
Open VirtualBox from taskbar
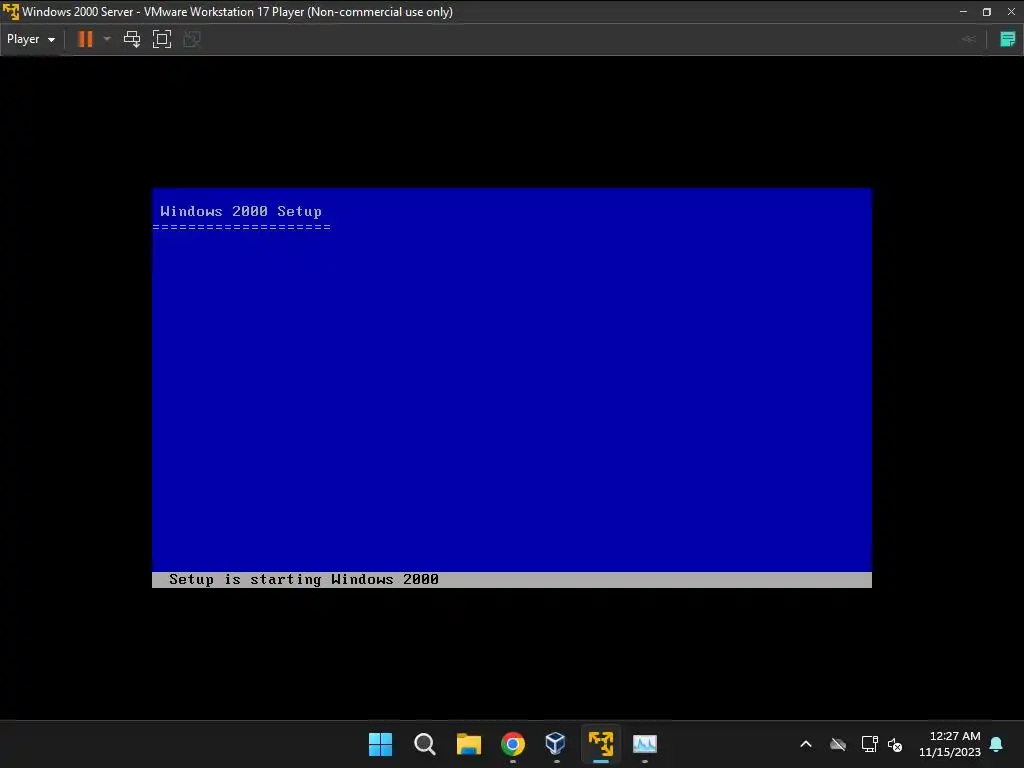point(556,744)
